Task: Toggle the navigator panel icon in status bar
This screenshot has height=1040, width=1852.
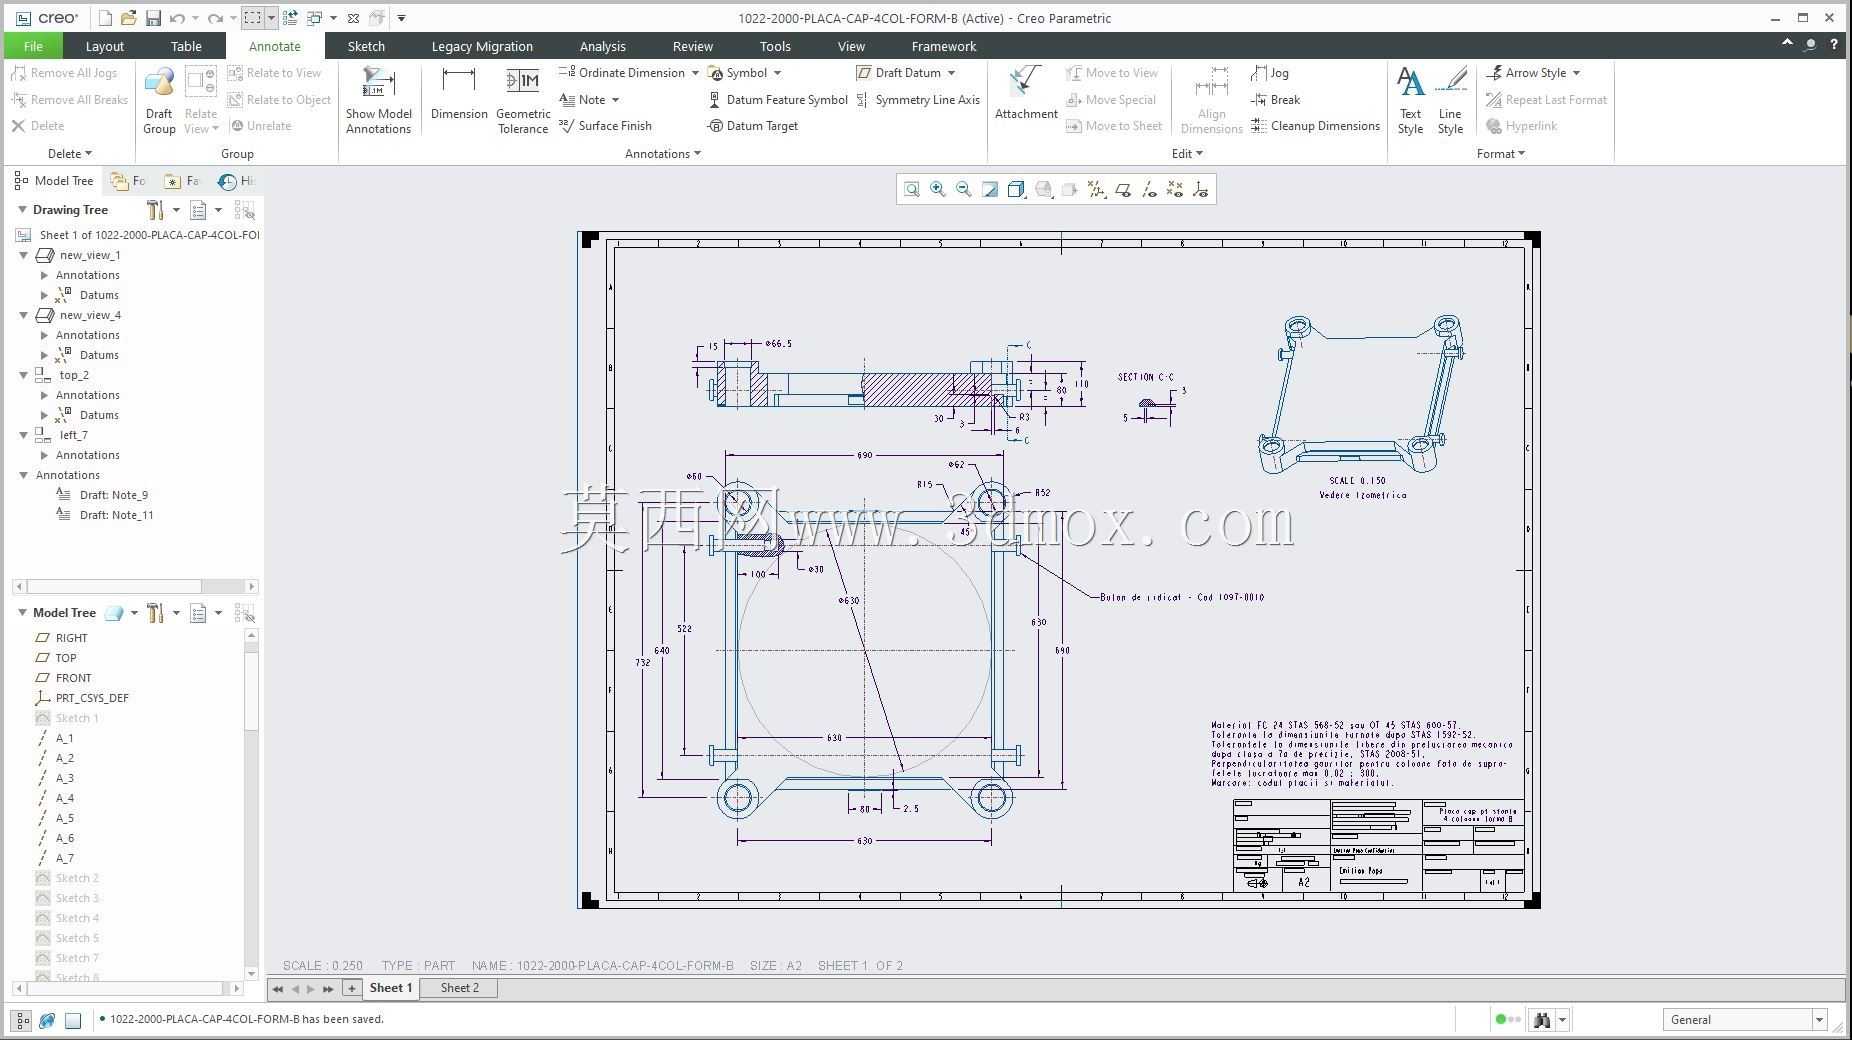Action: tap(21, 1020)
